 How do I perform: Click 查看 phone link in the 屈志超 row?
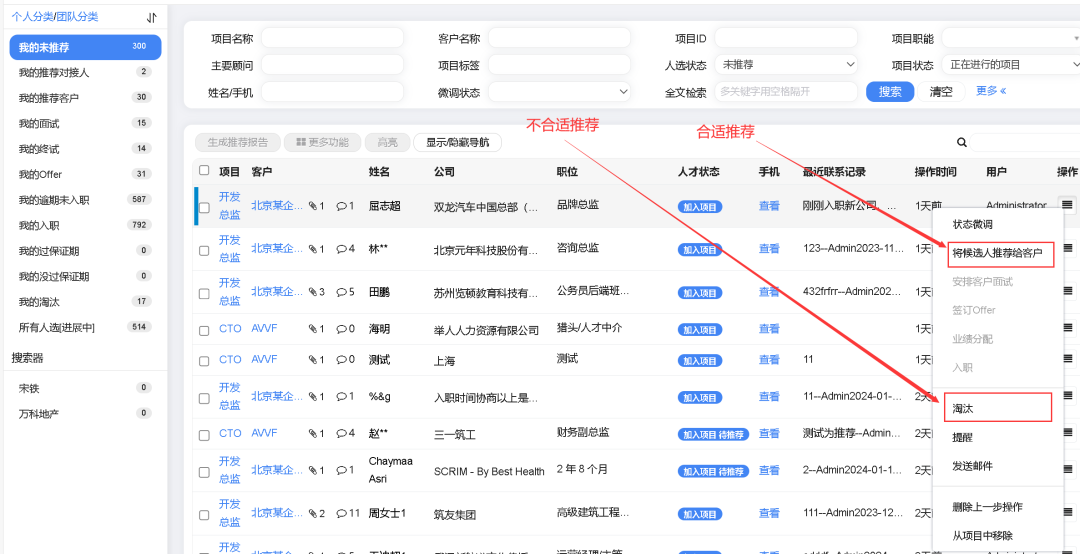(769, 205)
